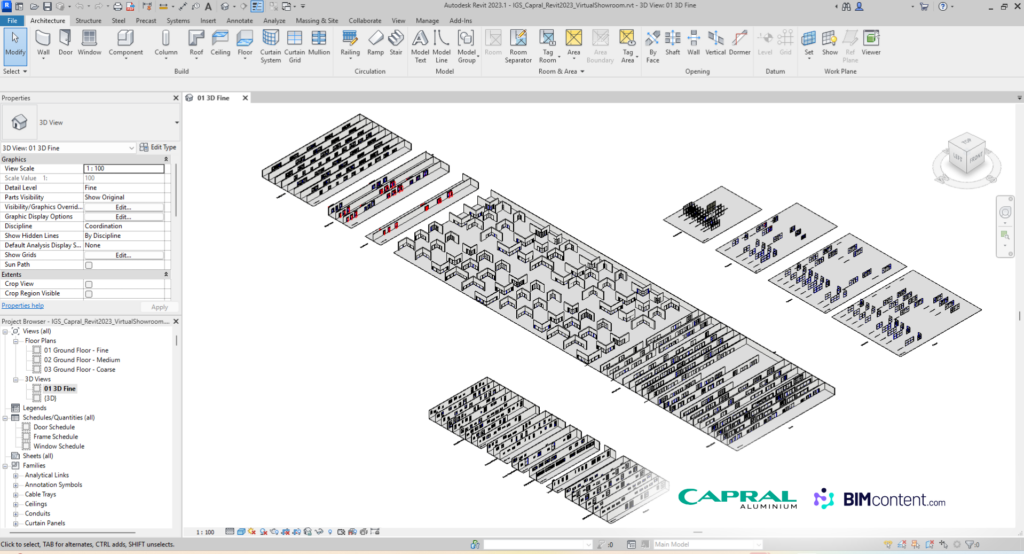Select the Window Schedule item

[x=59, y=447]
